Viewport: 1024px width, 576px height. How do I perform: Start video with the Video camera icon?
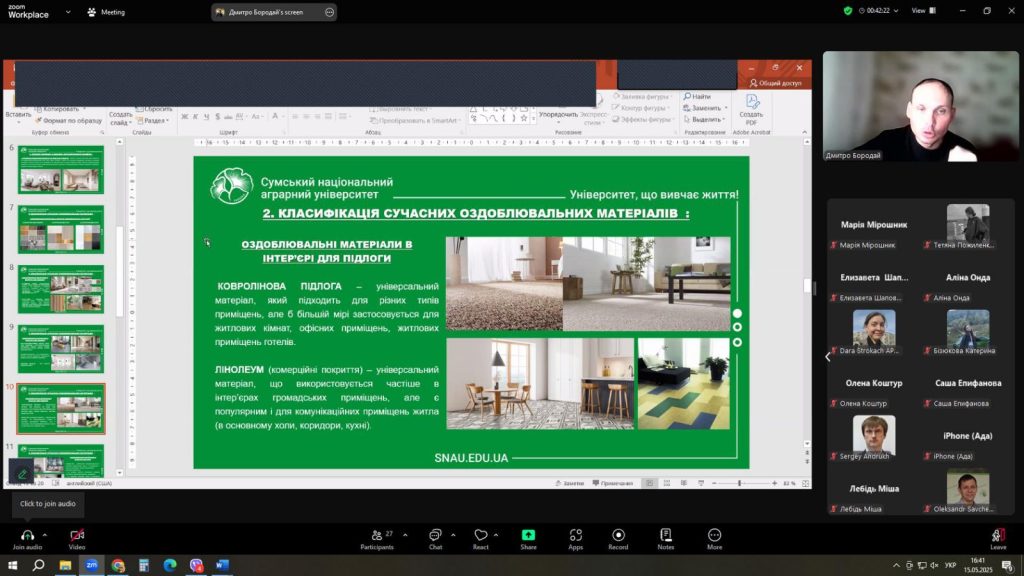[77, 535]
